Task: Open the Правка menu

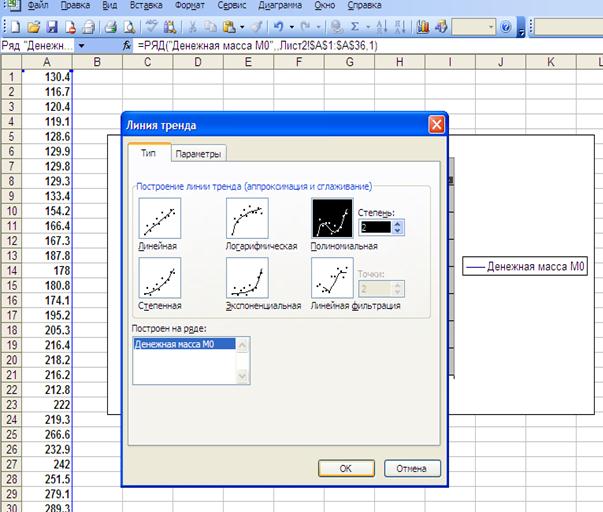Action: coord(75,5)
